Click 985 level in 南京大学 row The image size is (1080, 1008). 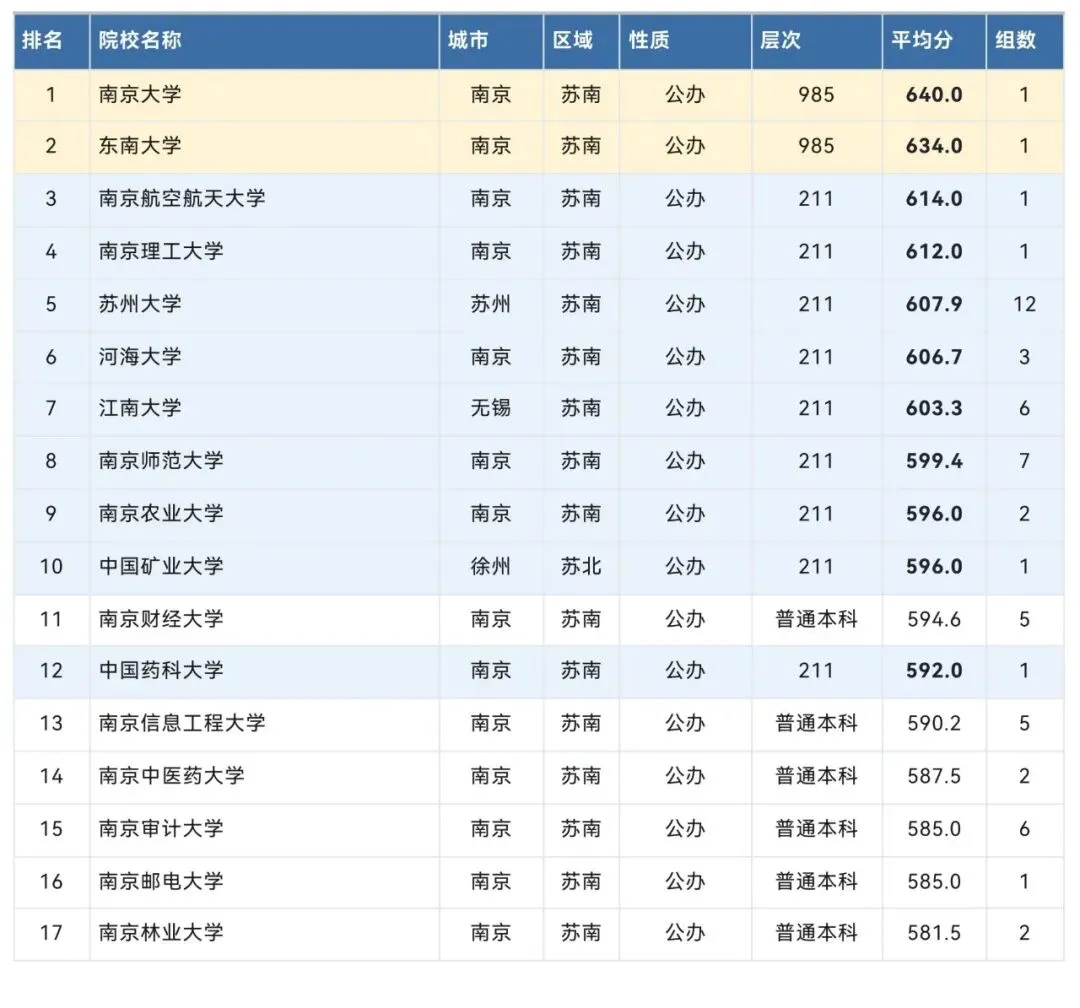click(x=816, y=94)
